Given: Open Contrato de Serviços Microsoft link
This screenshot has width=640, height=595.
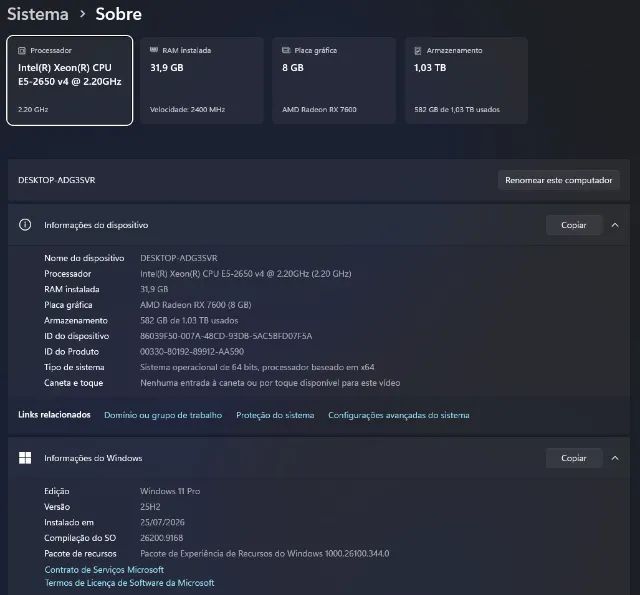Looking at the screenshot, I should click(x=104, y=570).
